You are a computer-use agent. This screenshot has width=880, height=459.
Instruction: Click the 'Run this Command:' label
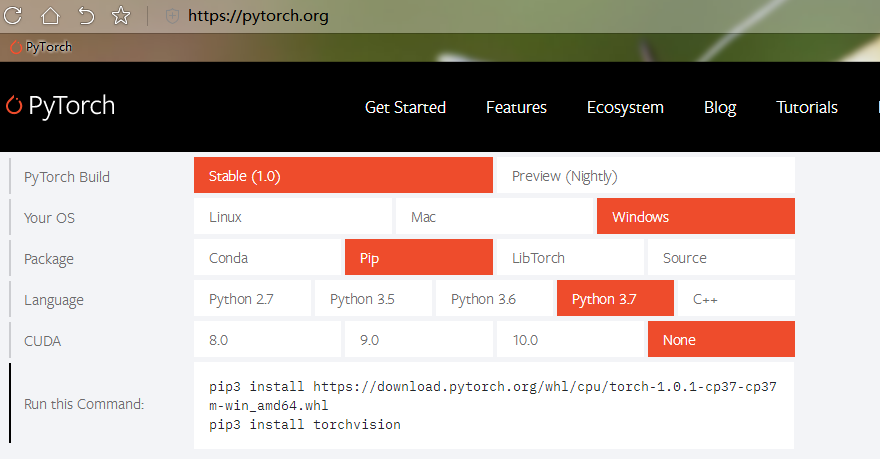(x=84, y=404)
